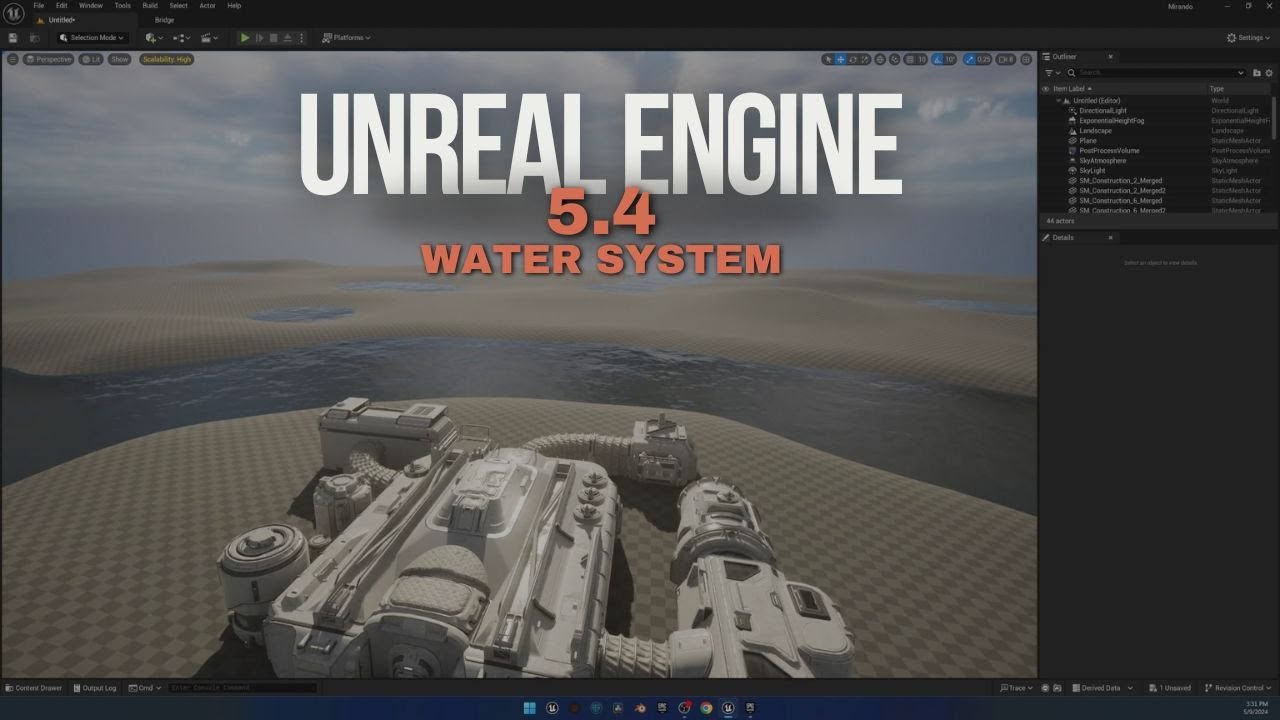Click the Perspective view mode button
Image resolution: width=1280 pixels, height=720 pixels.
coord(49,59)
